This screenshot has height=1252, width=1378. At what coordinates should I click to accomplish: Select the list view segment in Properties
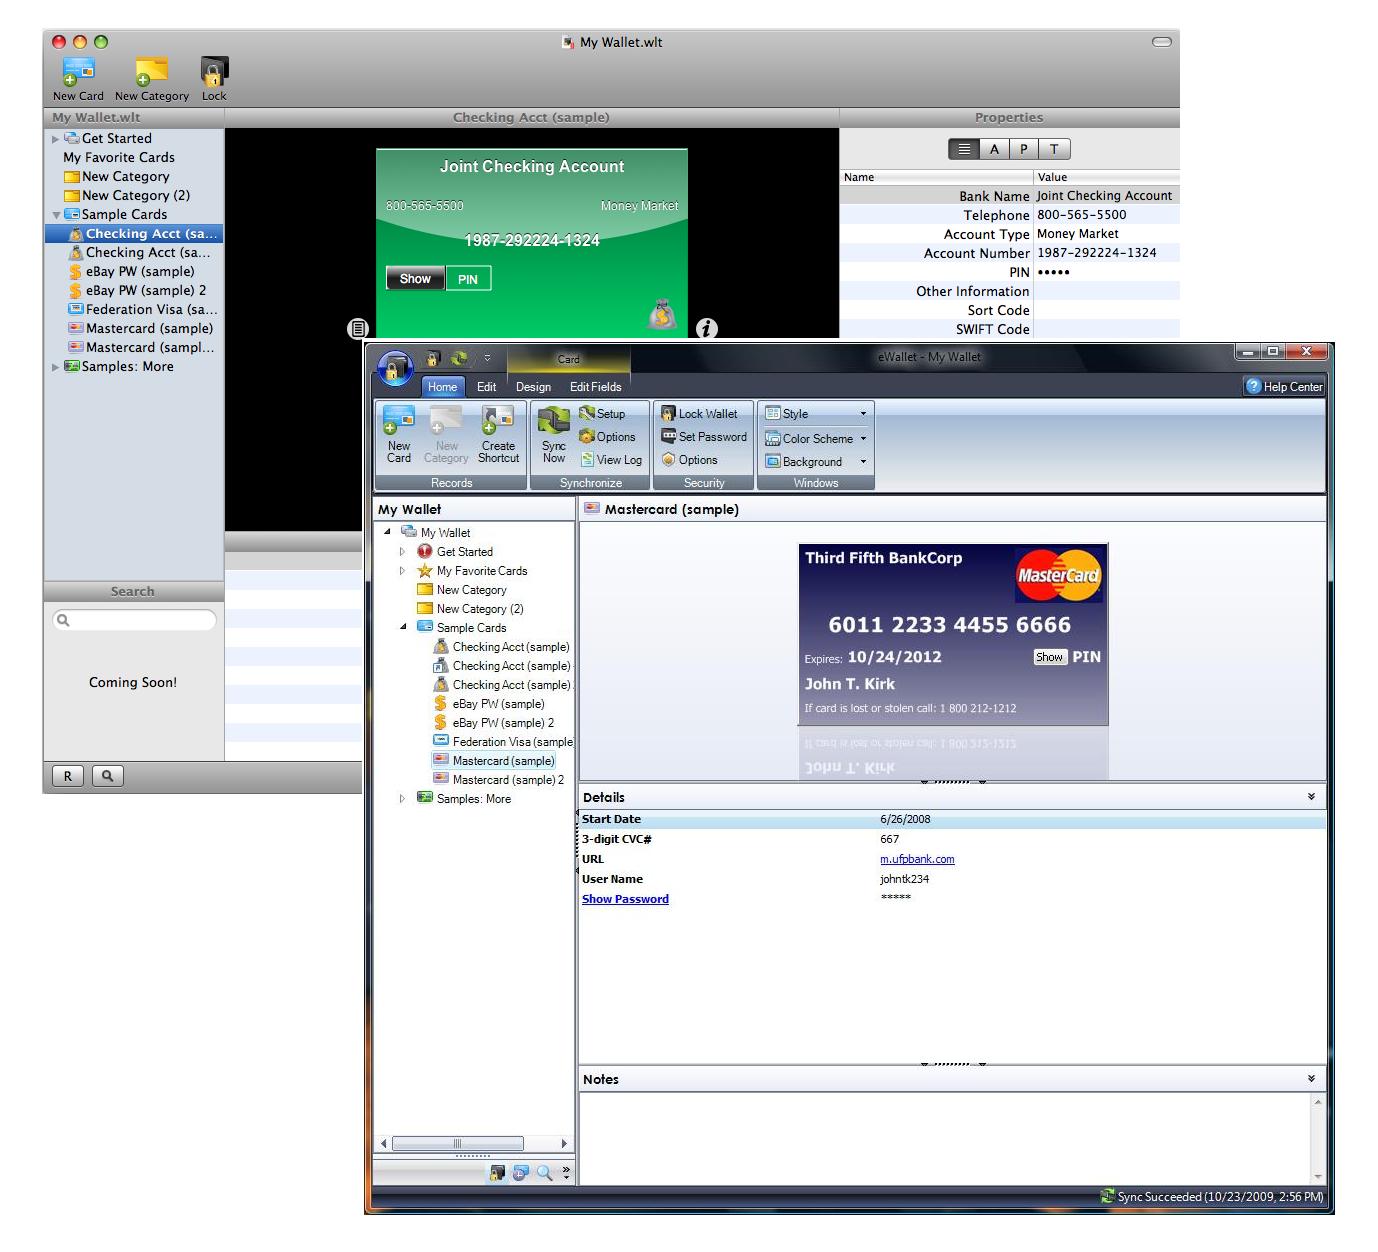[x=964, y=149]
